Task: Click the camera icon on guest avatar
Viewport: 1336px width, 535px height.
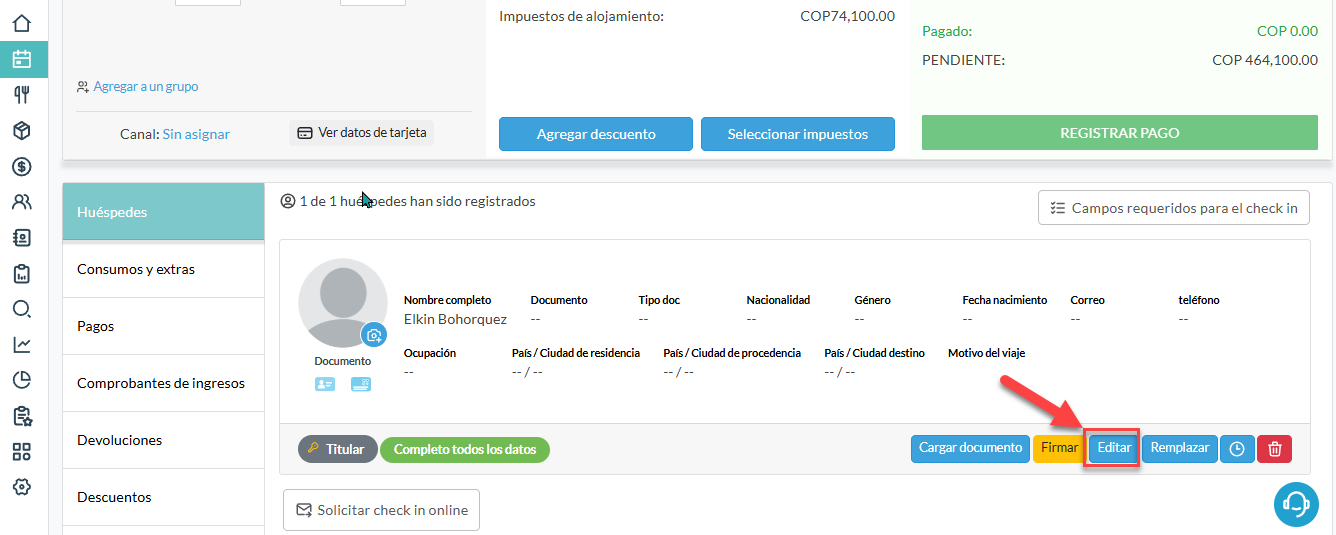Action: [x=374, y=335]
